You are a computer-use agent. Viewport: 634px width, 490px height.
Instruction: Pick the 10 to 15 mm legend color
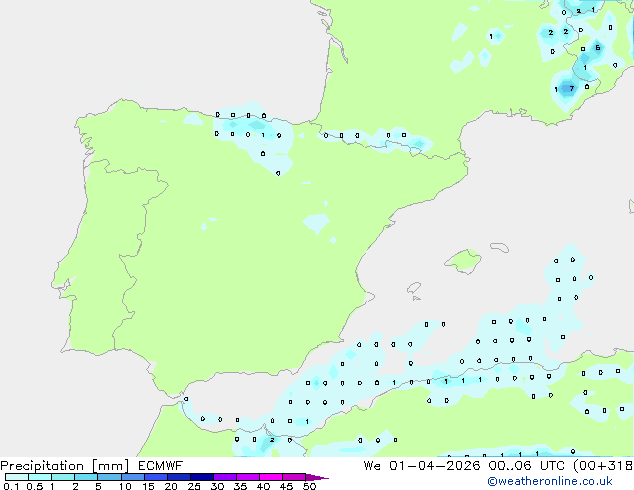[x=132, y=477]
